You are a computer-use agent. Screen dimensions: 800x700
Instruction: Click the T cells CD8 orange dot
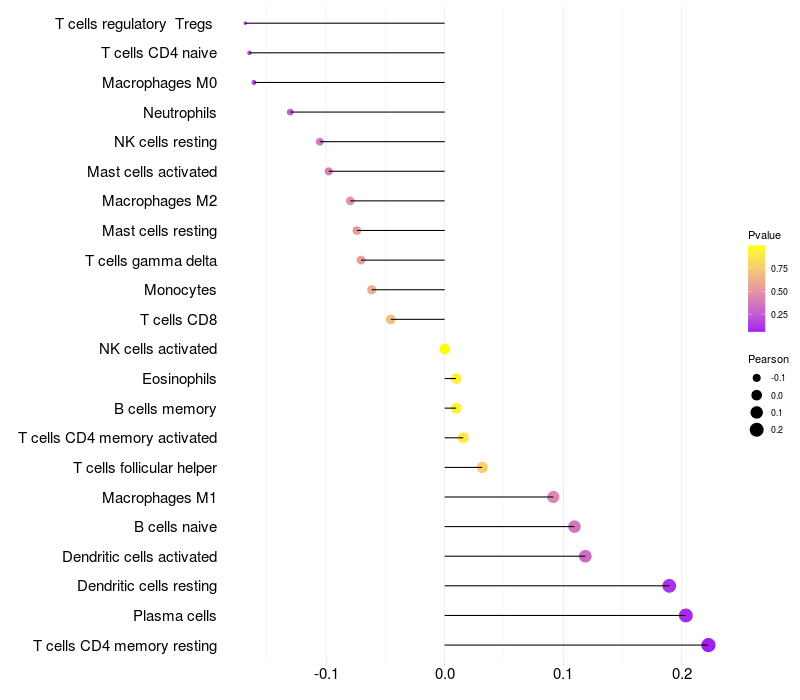390,319
